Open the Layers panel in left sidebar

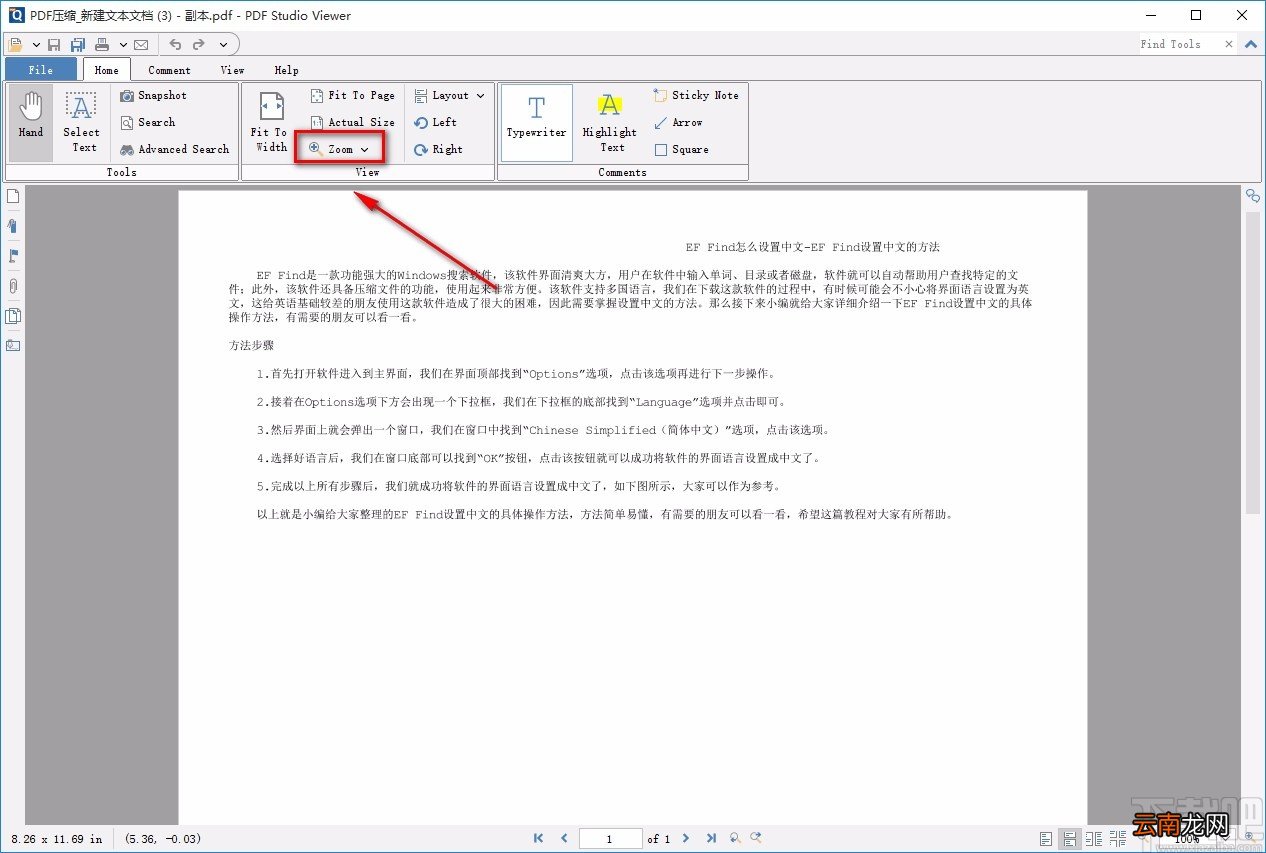[13, 316]
